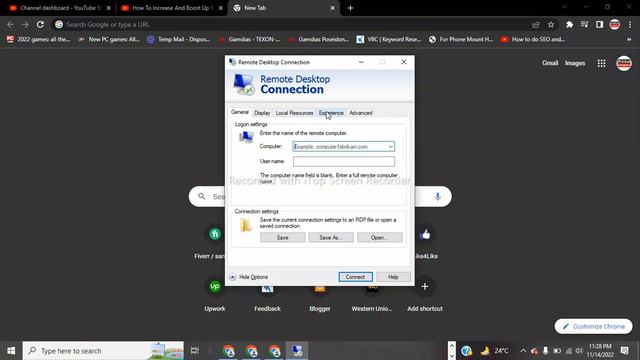Open volume speaker tray icon
The width and height of the screenshot is (640, 360).
tap(579, 351)
